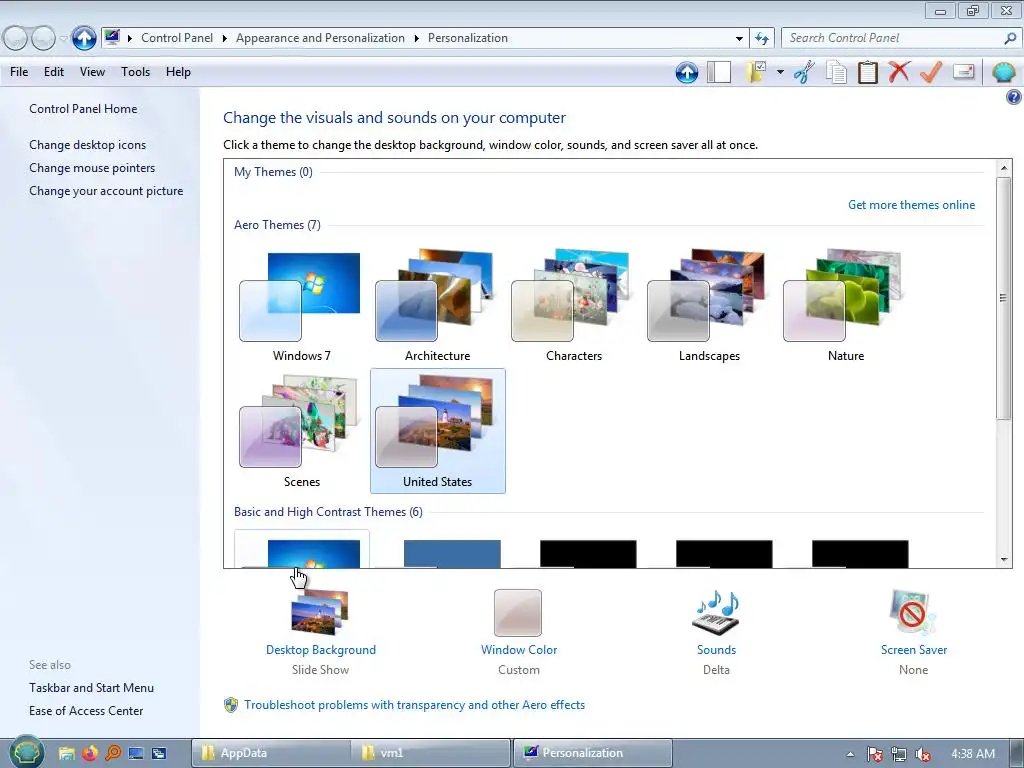1024x768 pixels.
Task: Open Change mouse pointers link
Action: [92, 168]
